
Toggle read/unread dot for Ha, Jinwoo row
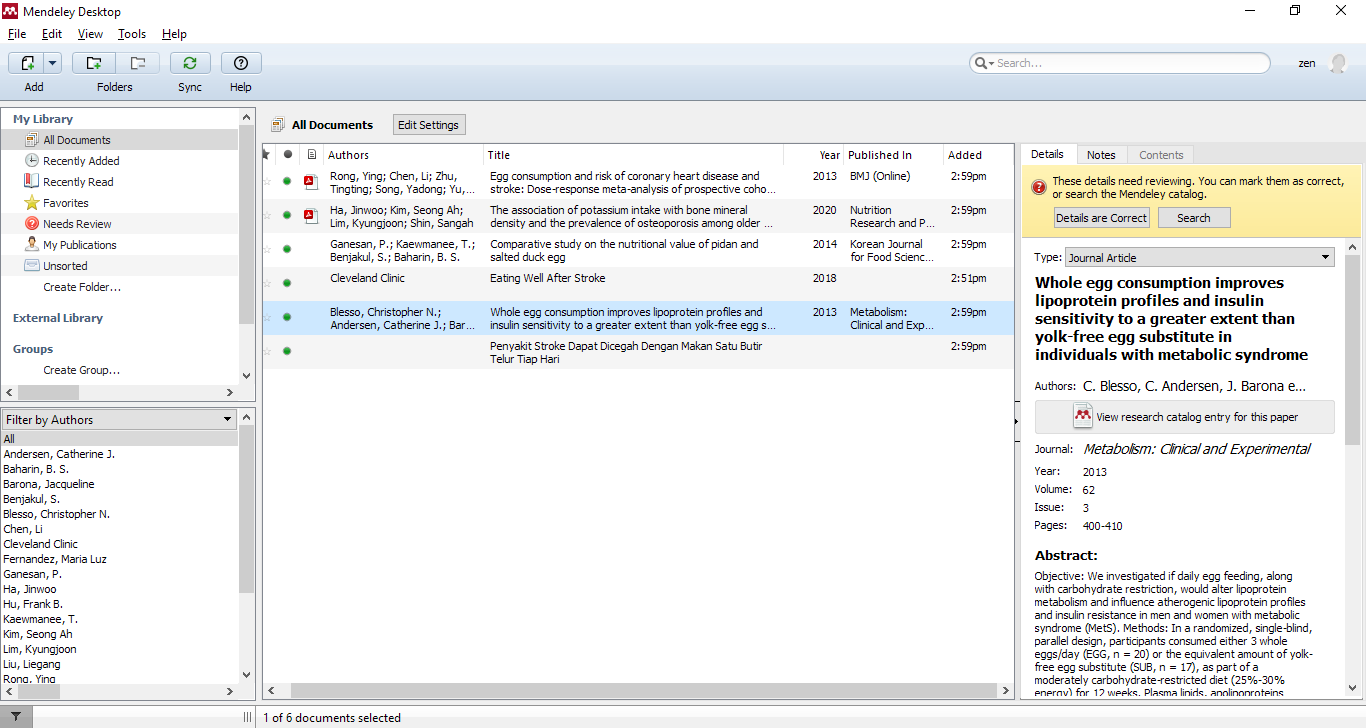coord(287,215)
